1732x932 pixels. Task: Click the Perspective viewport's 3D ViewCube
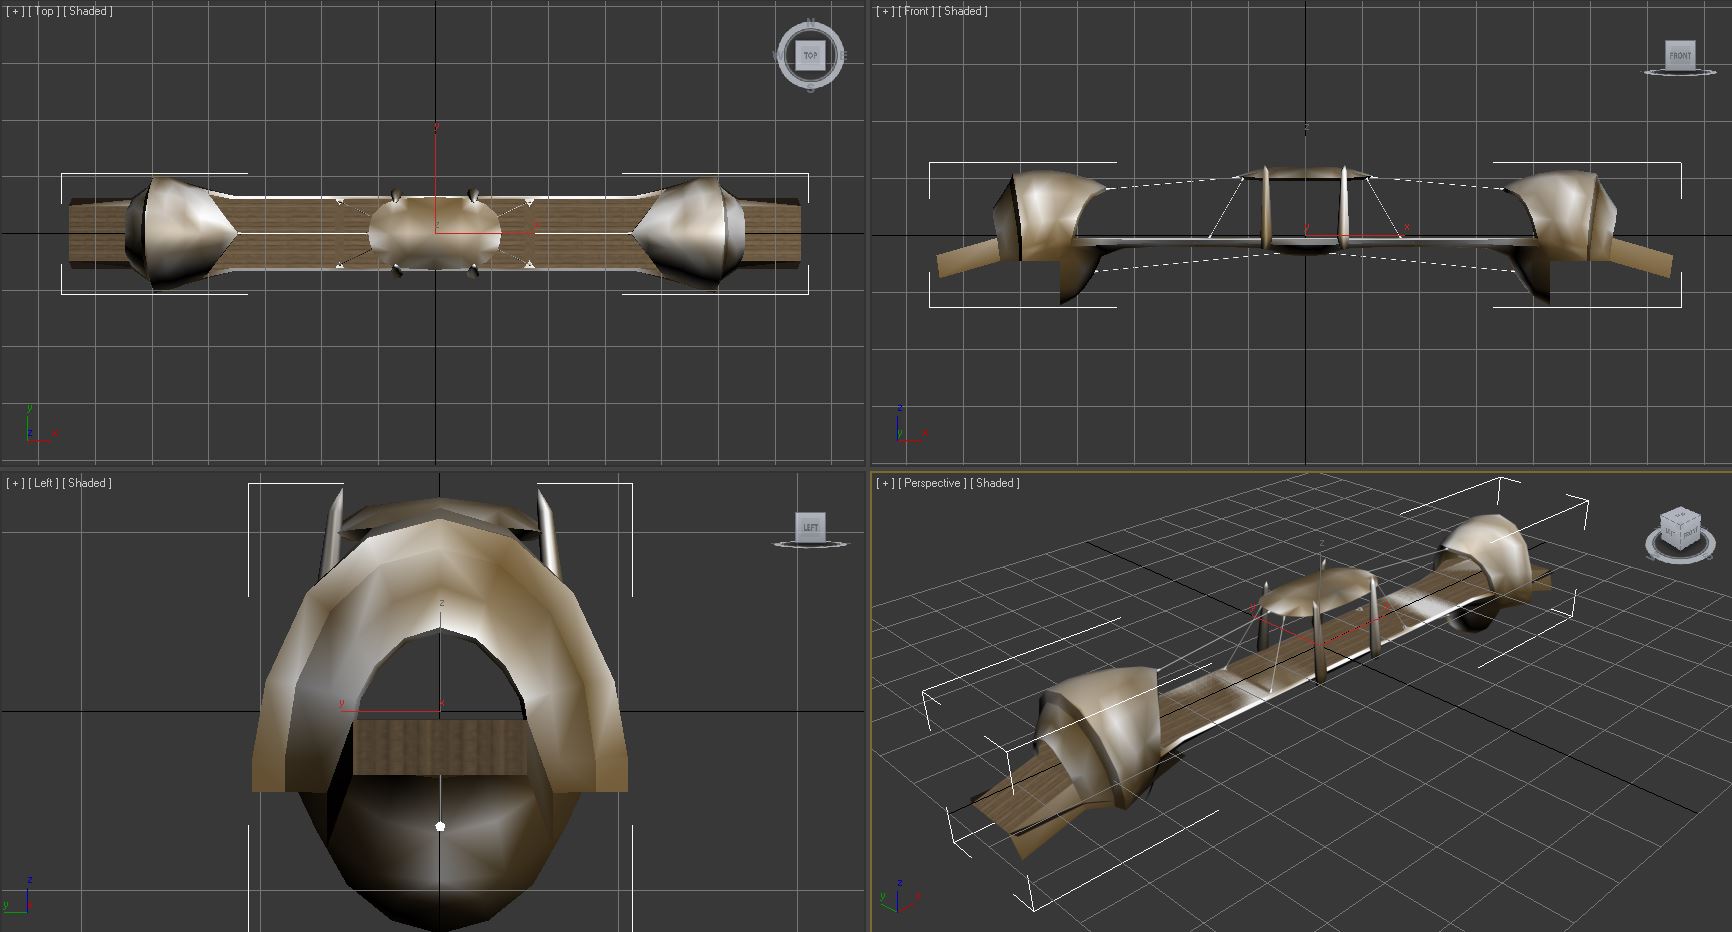point(1679,530)
